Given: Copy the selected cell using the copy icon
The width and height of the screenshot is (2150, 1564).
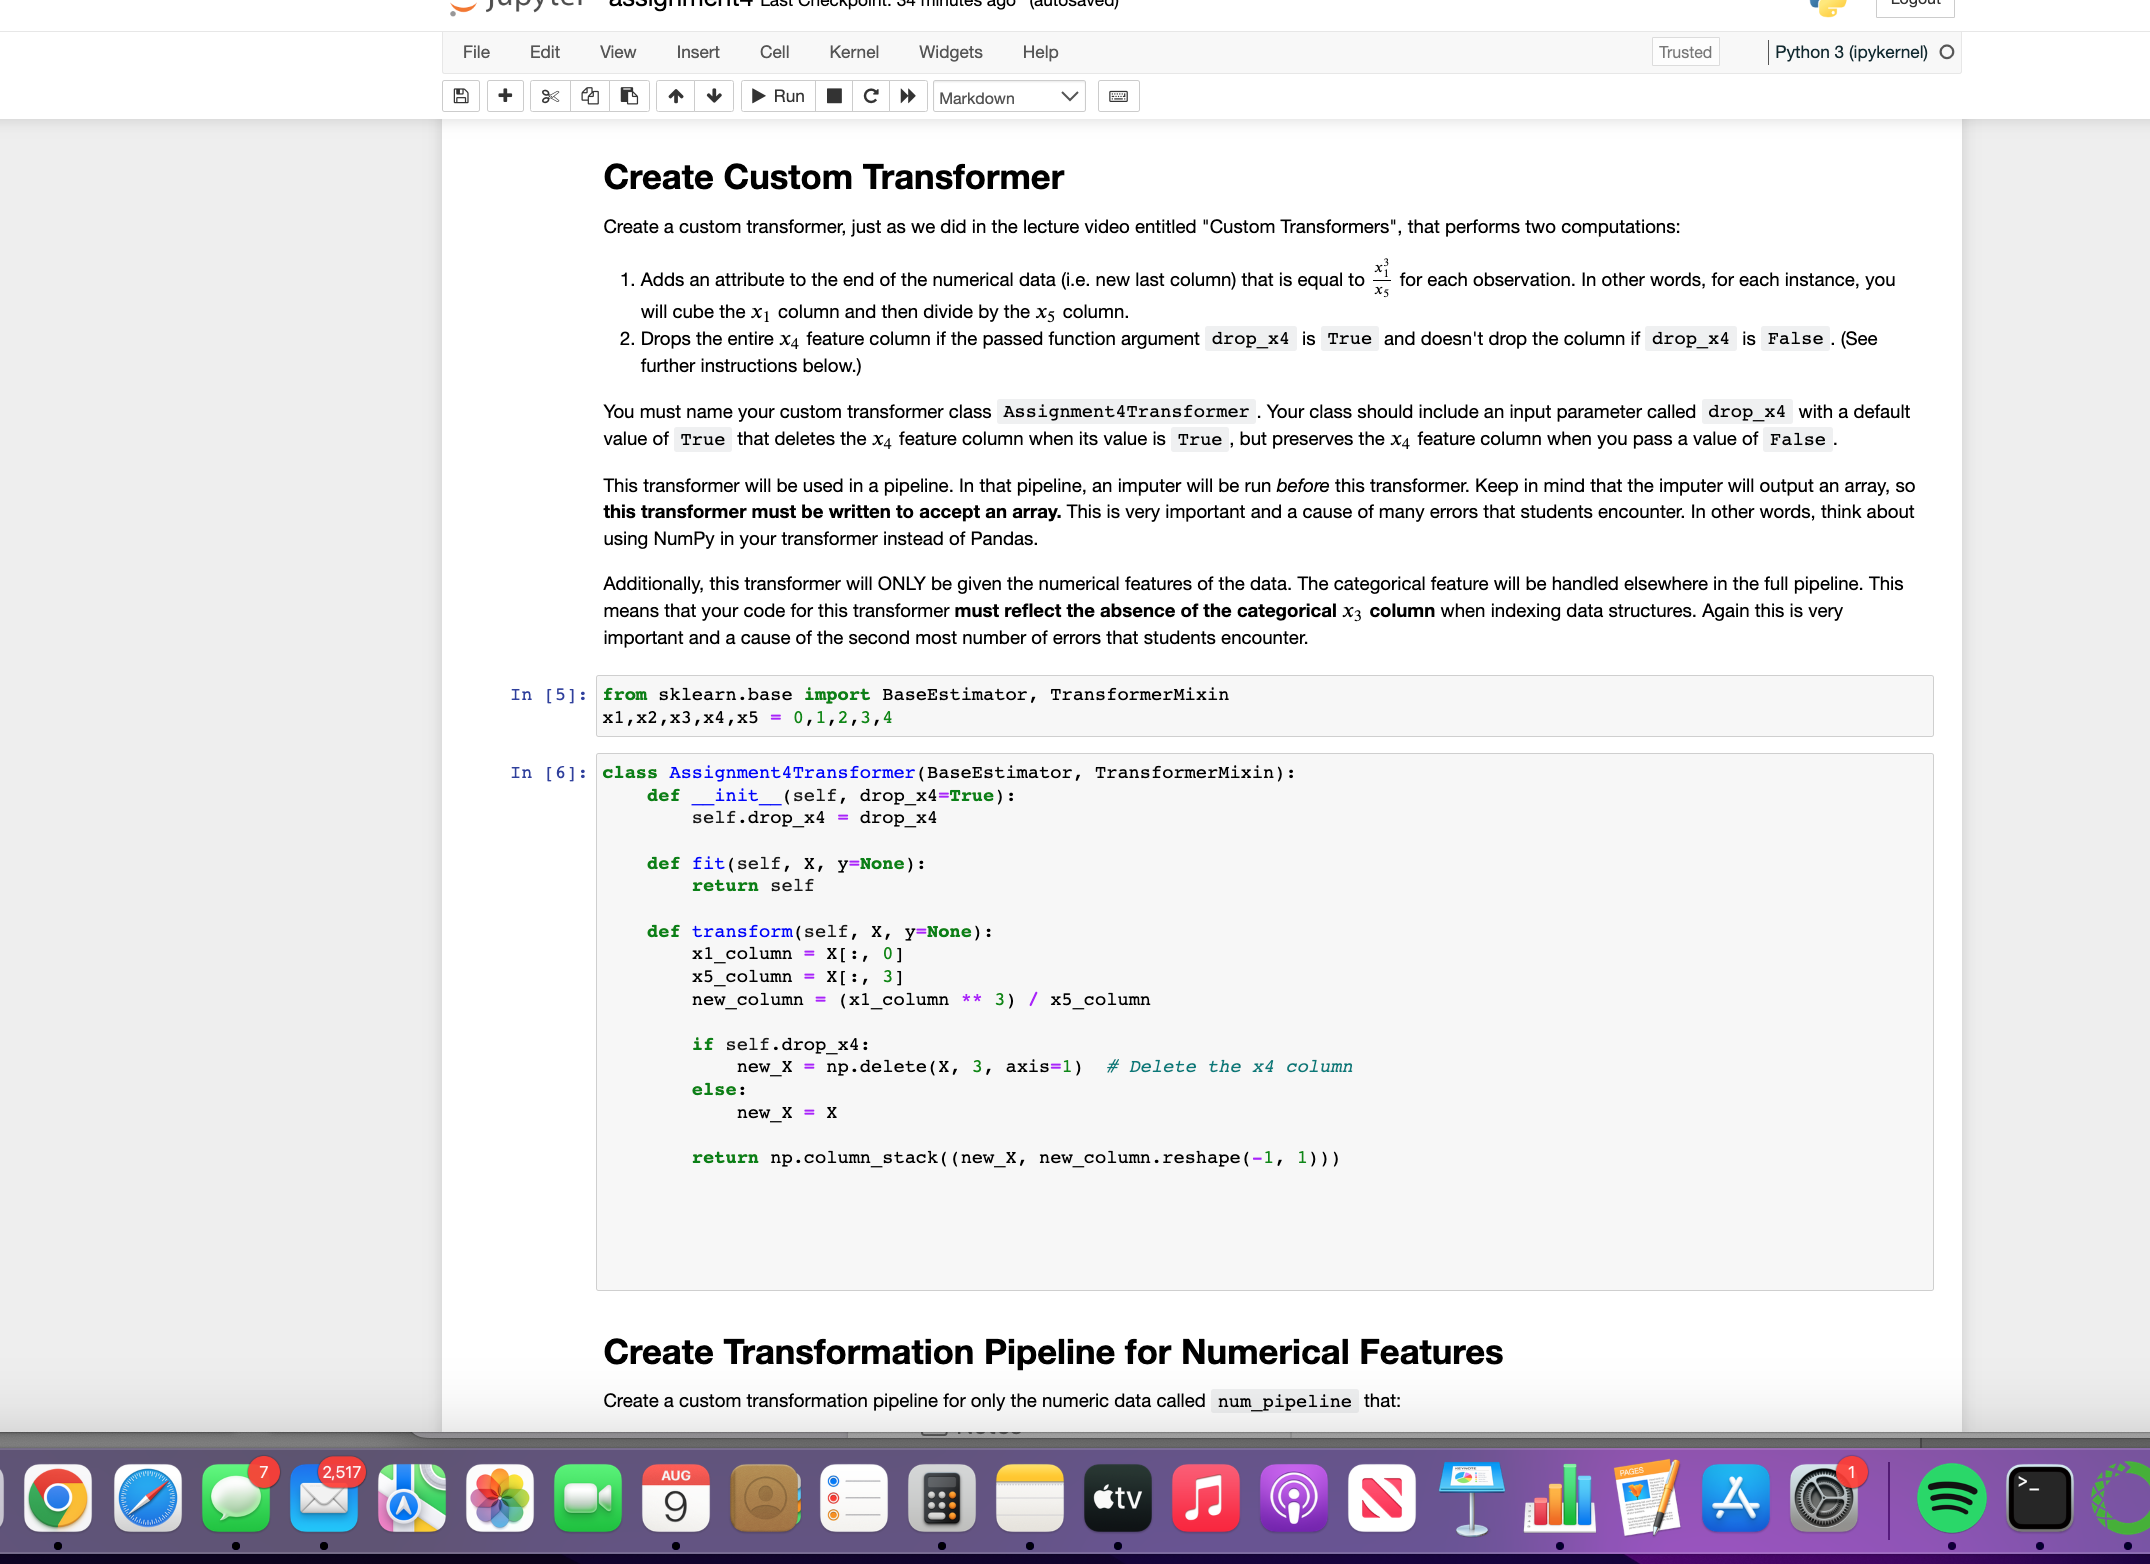Looking at the screenshot, I should (589, 96).
